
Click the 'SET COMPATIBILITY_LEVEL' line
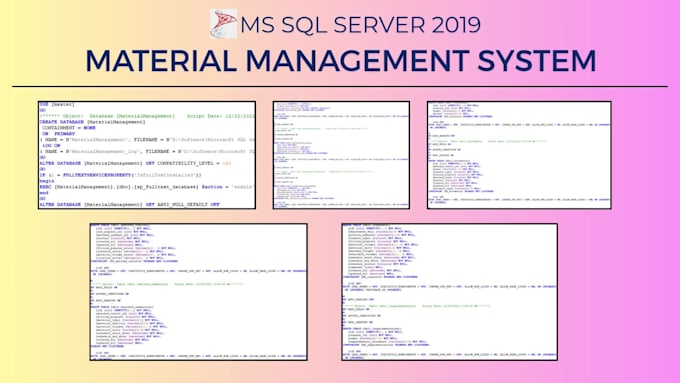click(x=136, y=164)
